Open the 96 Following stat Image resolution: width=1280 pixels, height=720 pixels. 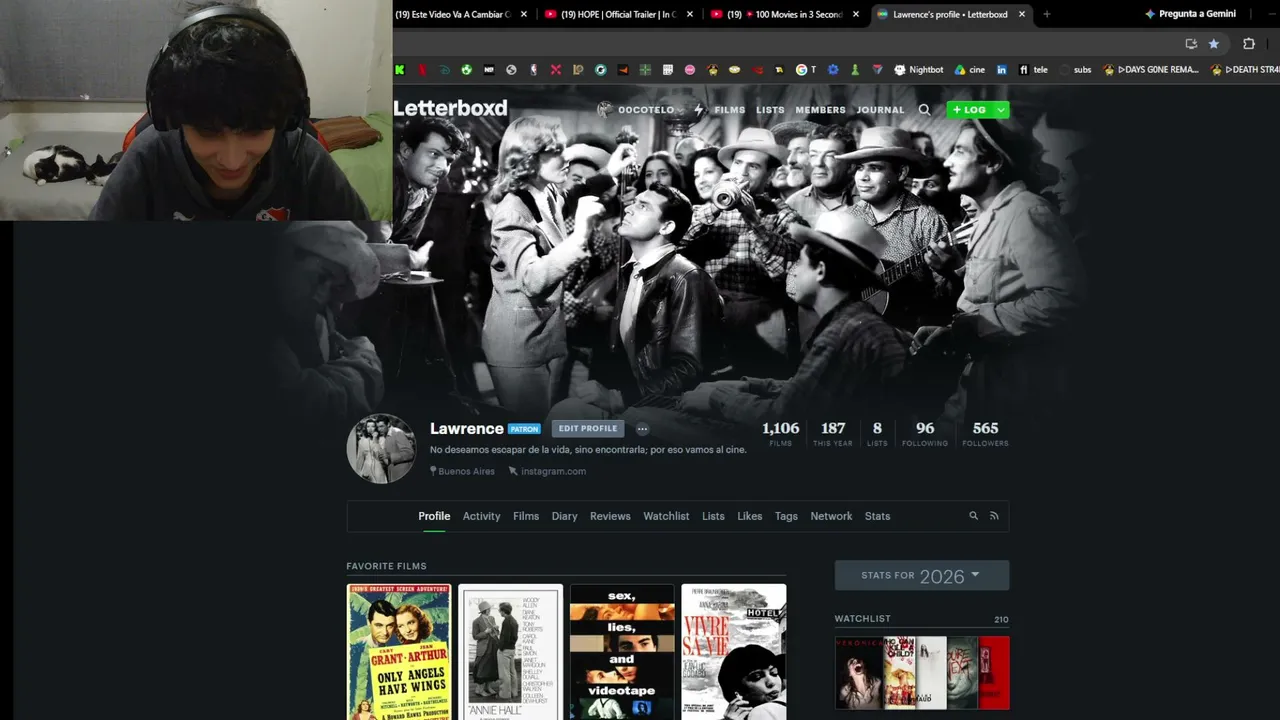coord(925,434)
